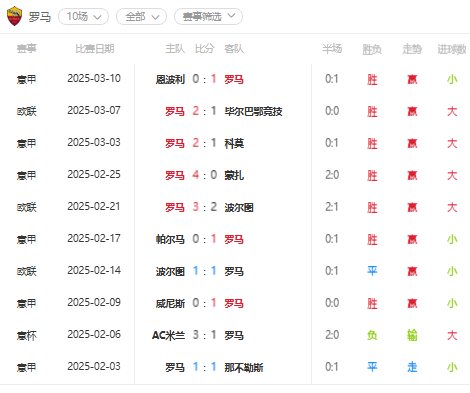Screen dimensions: 470x393
Task: Open 蒙扎 team from 4:0 match
Action: (x=234, y=175)
